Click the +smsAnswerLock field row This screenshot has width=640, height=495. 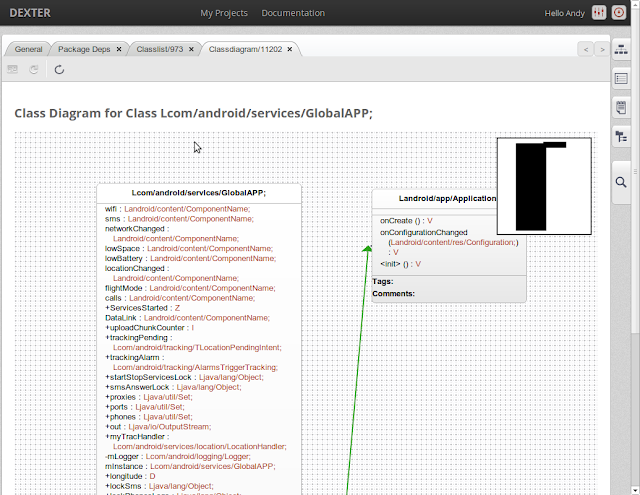pyautogui.click(x=173, y=387)
